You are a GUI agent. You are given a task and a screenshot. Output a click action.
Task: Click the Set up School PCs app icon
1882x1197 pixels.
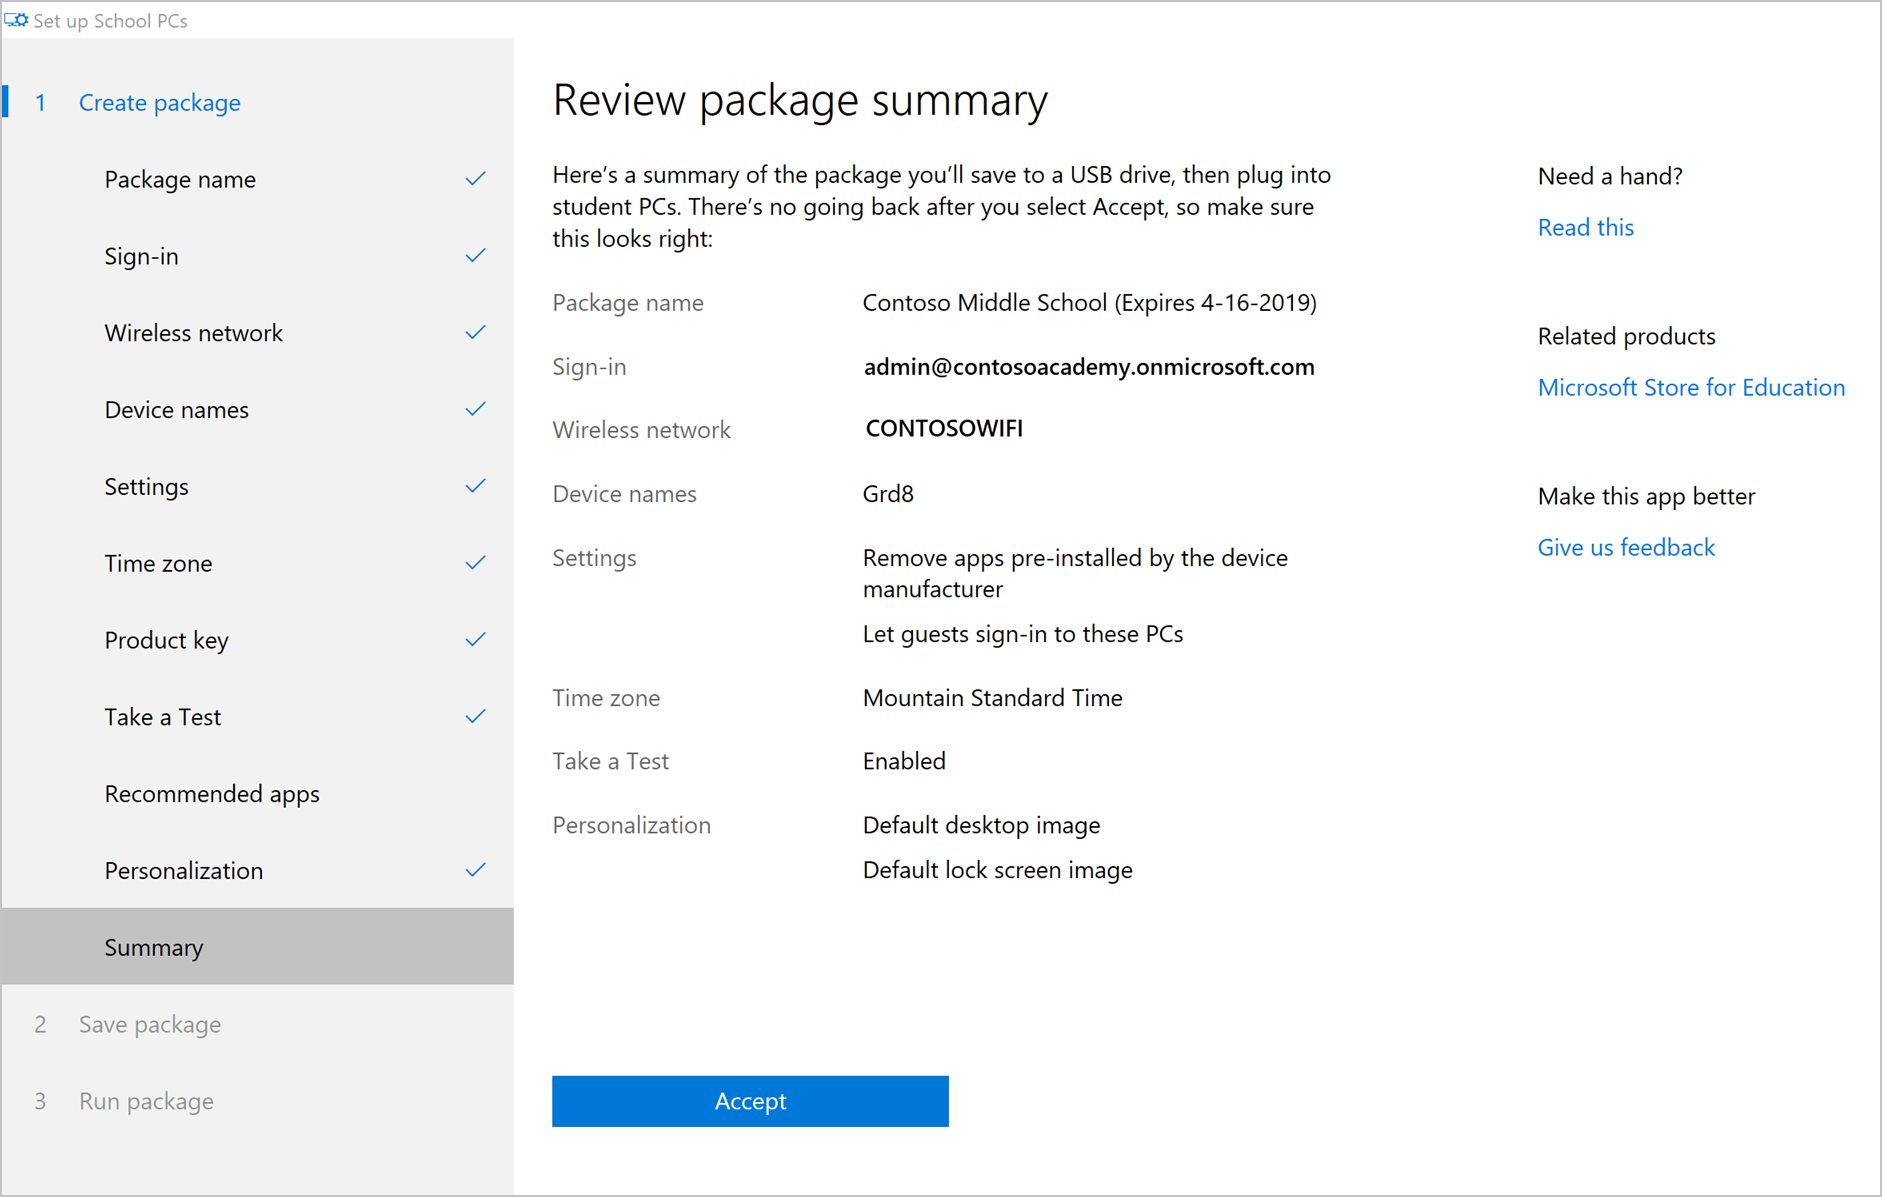click(16, 20)
